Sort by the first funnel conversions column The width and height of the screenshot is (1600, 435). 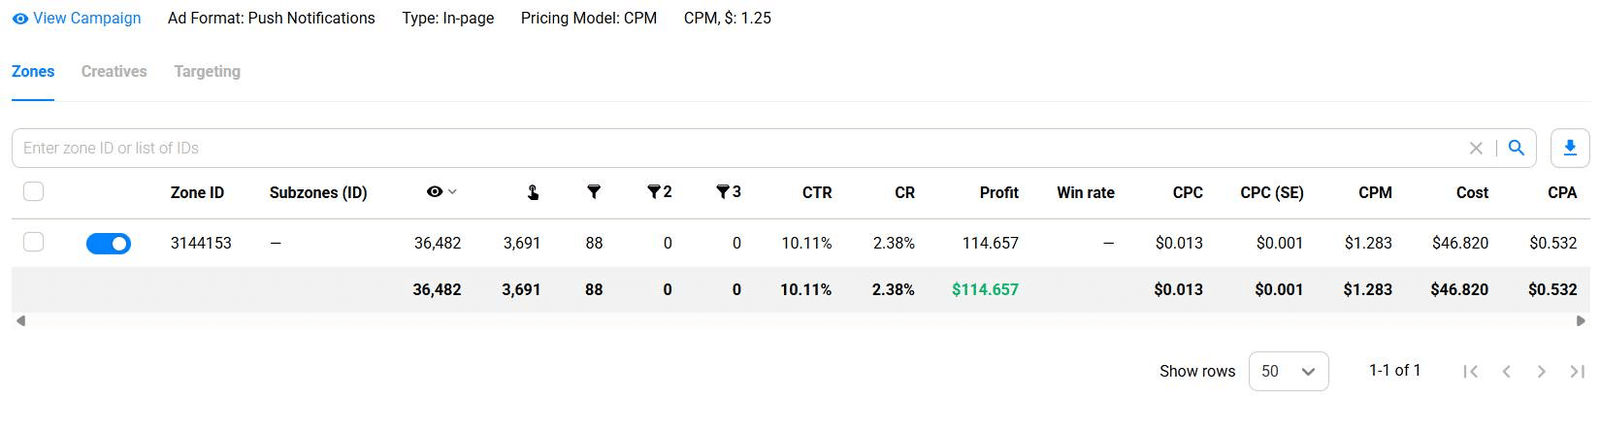pos(593,192)
